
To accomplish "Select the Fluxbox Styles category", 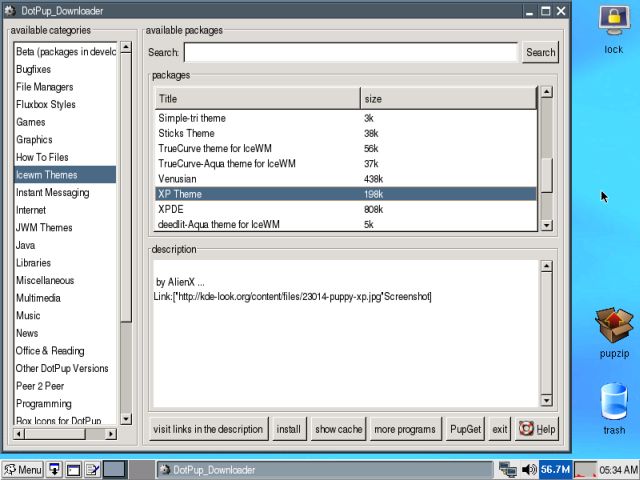I will click(x=65, y=104).
